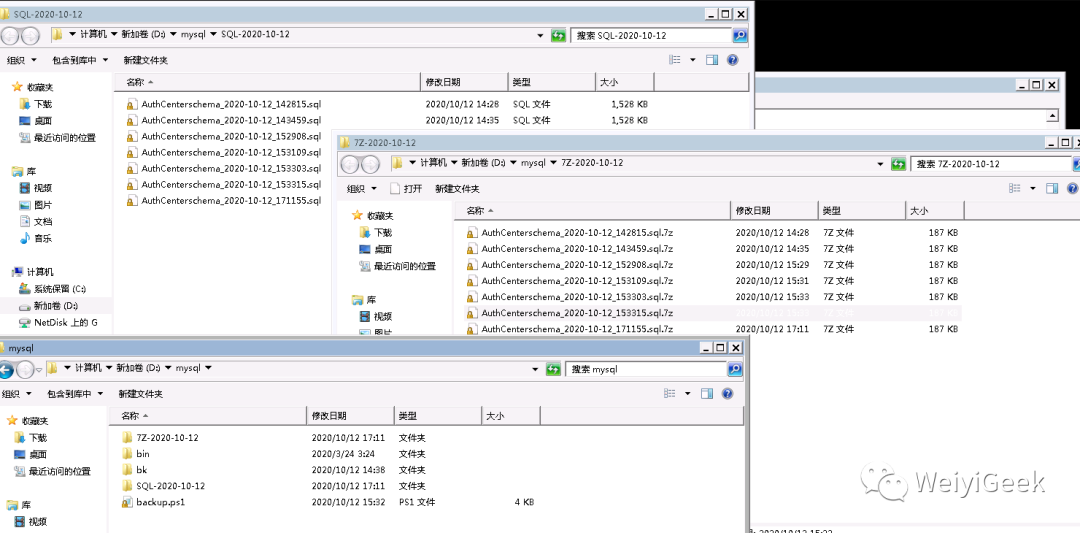Toggle preview pane in mysql window
This screenshot has height=533, width=1080.
[x=707, y=394]
